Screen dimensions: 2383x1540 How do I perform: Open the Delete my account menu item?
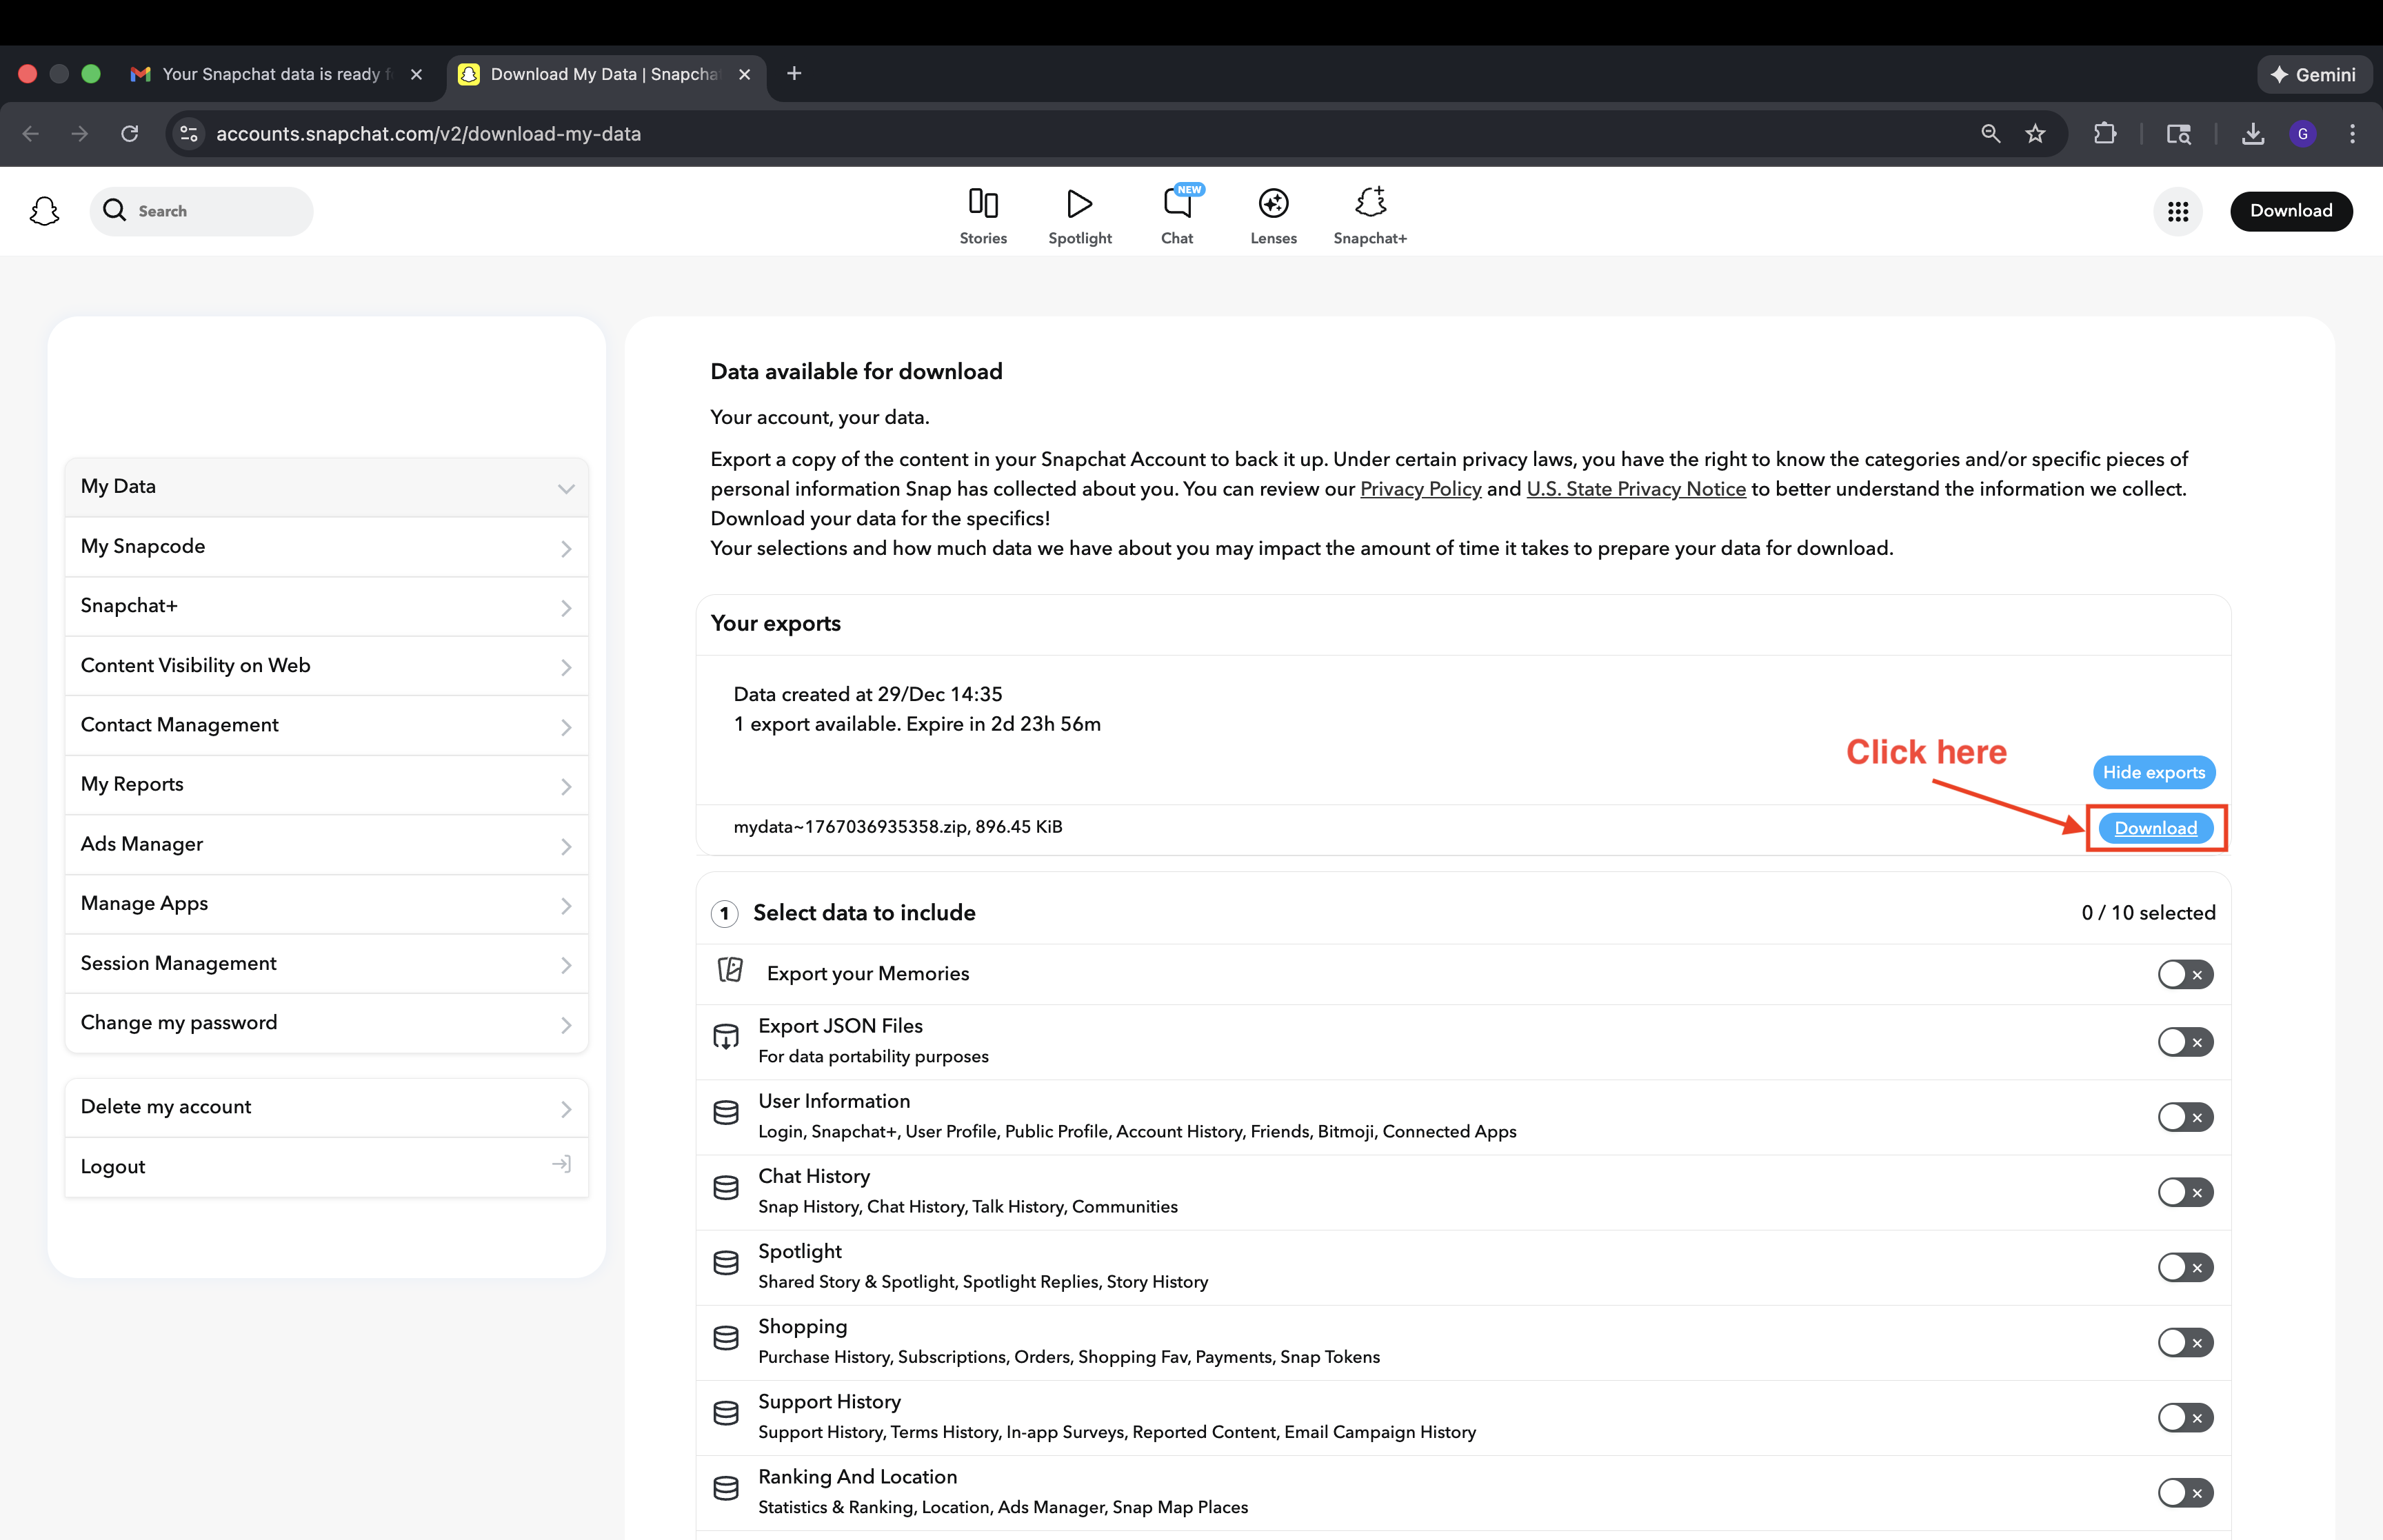(x=326, y=1107)
